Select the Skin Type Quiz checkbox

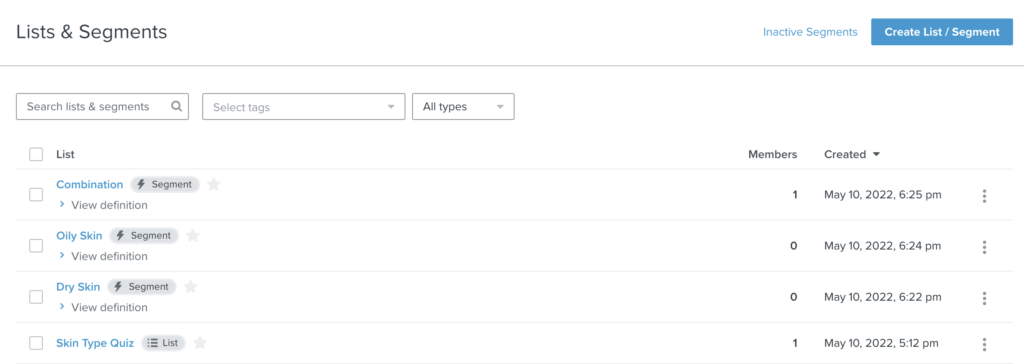tap(36, 343)
